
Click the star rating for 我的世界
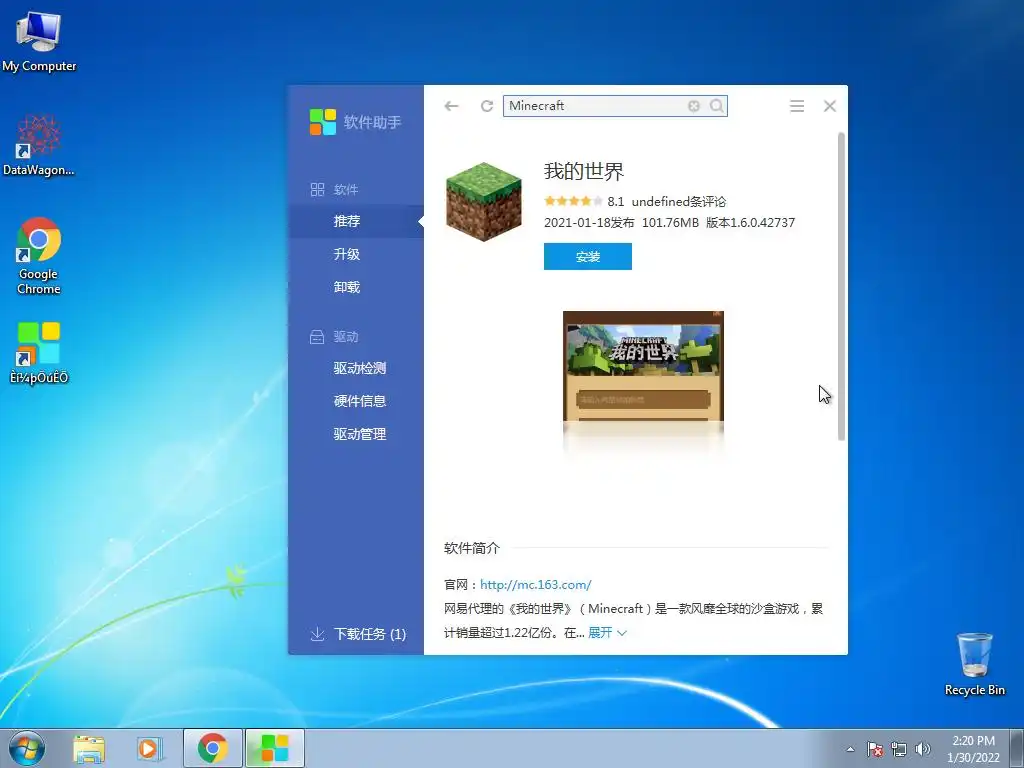point(573,201)
